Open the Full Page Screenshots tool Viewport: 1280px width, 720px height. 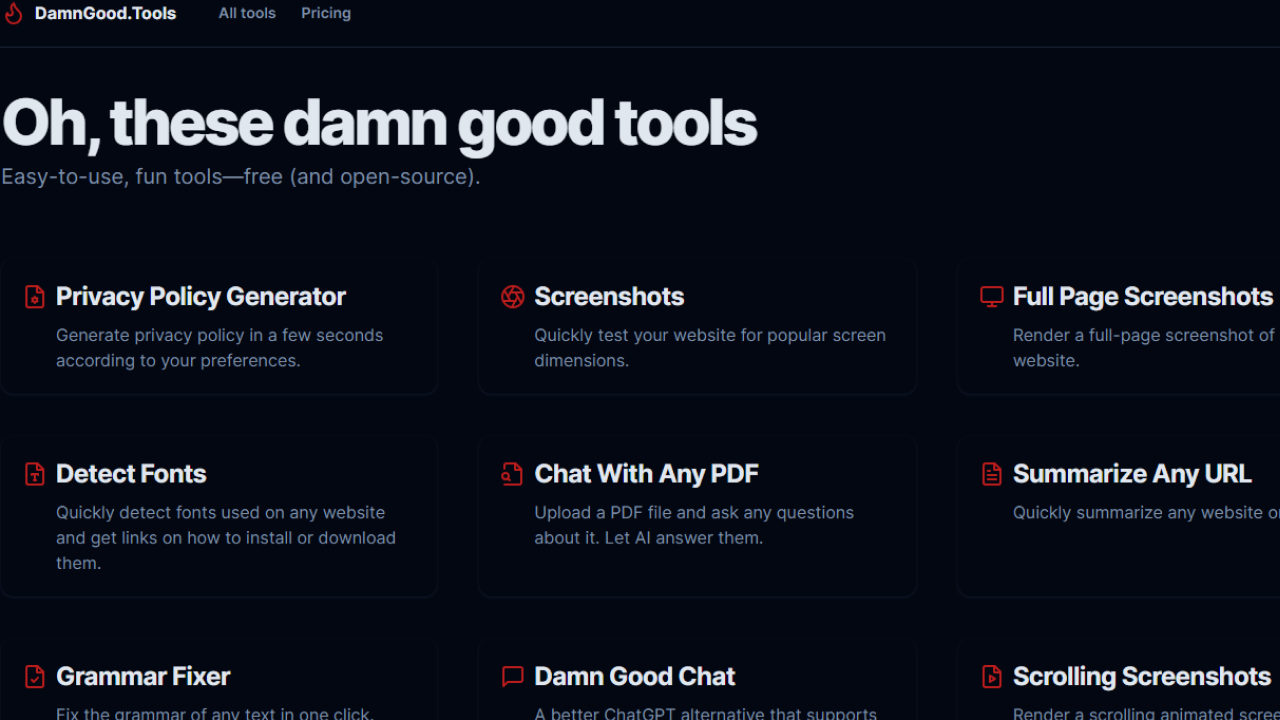[x=1143, y=297]
